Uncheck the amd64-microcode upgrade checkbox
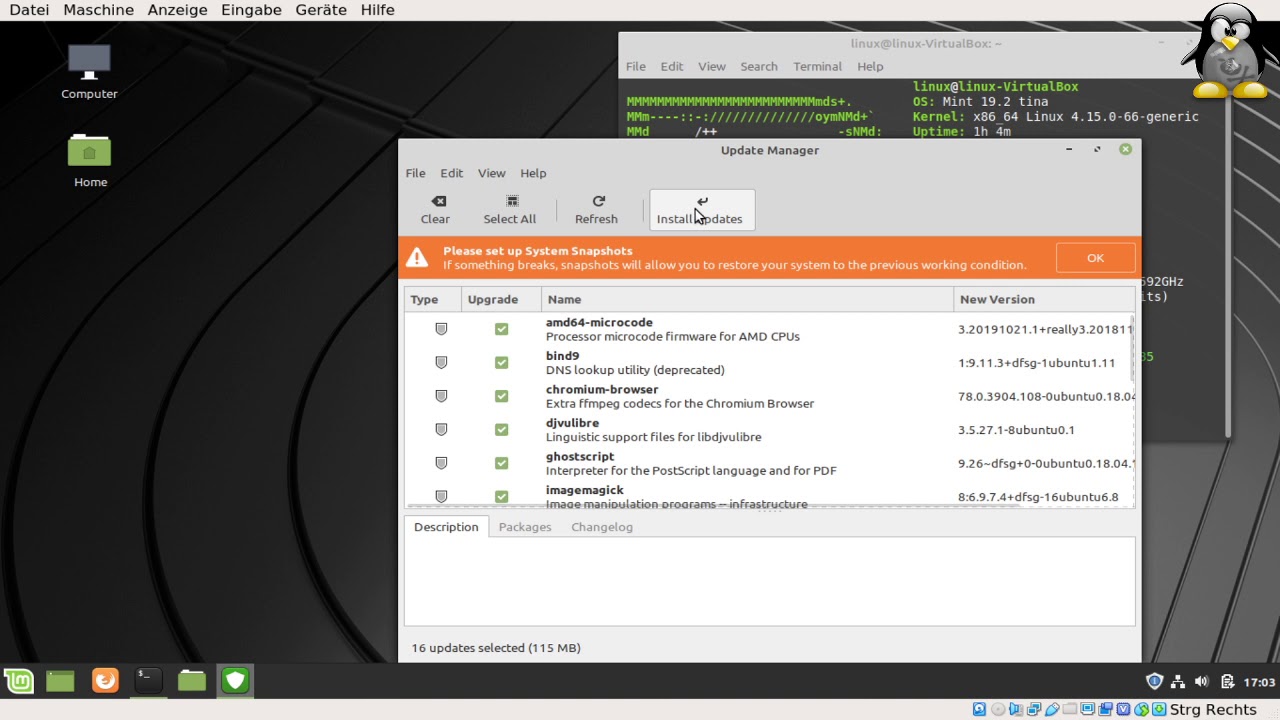The width and height of the screenshot is (1280, 720). point(501,329)
